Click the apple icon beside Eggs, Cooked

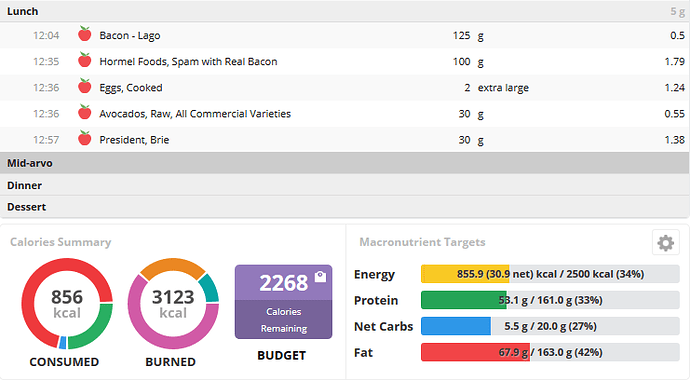[x=84, y=86]
